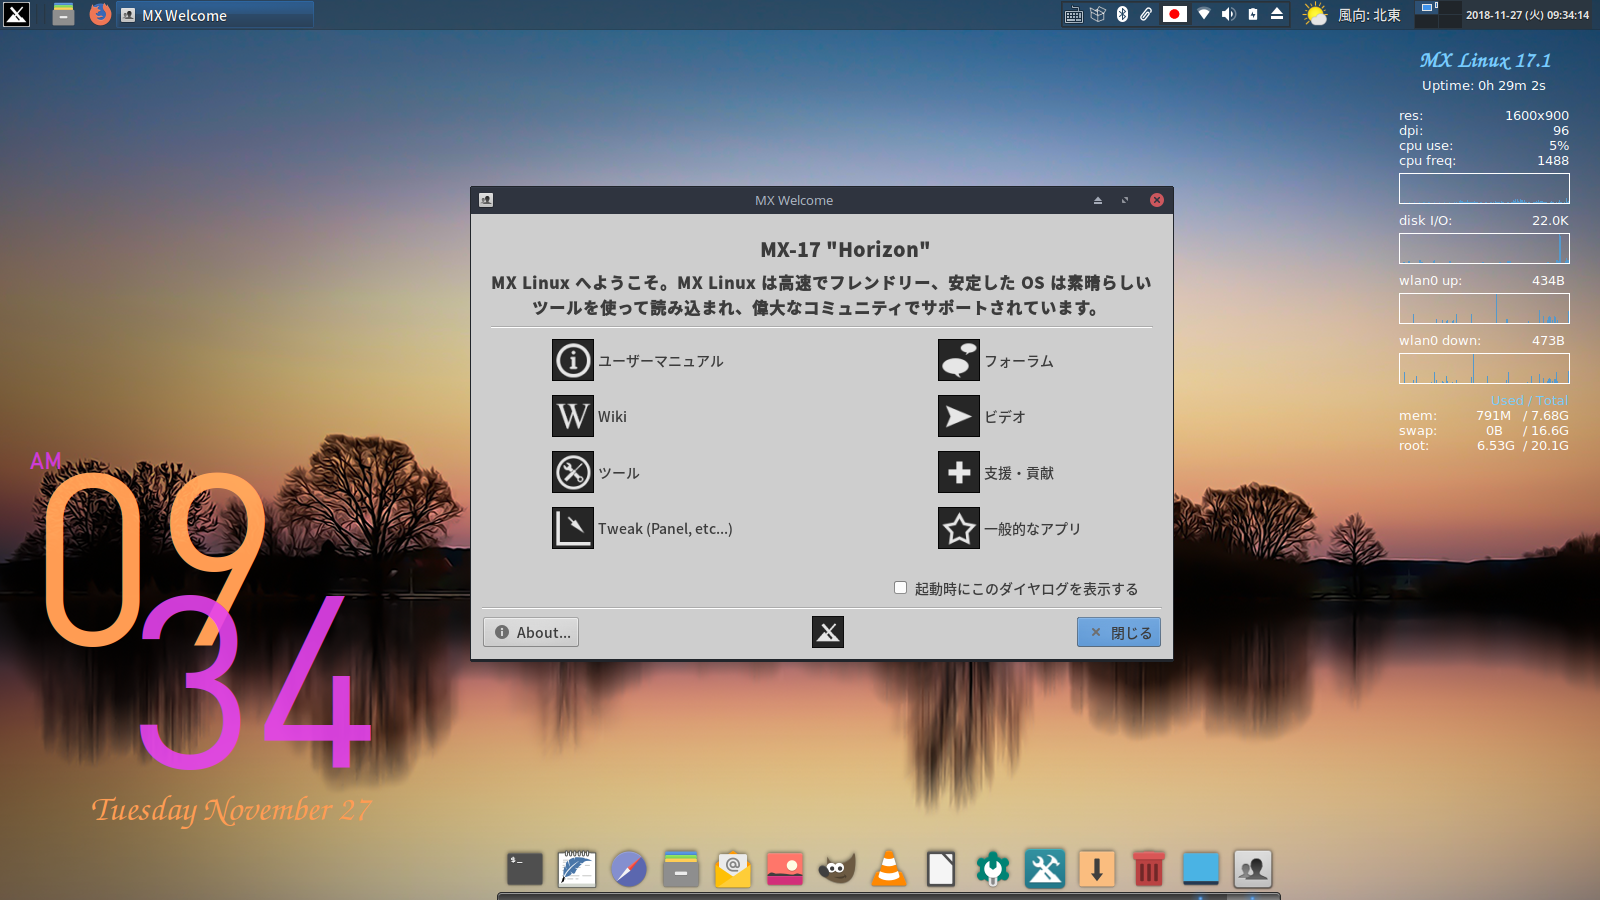
Task: Click the Japan flag keyboard layout indicator
Action: [1175, 14]
